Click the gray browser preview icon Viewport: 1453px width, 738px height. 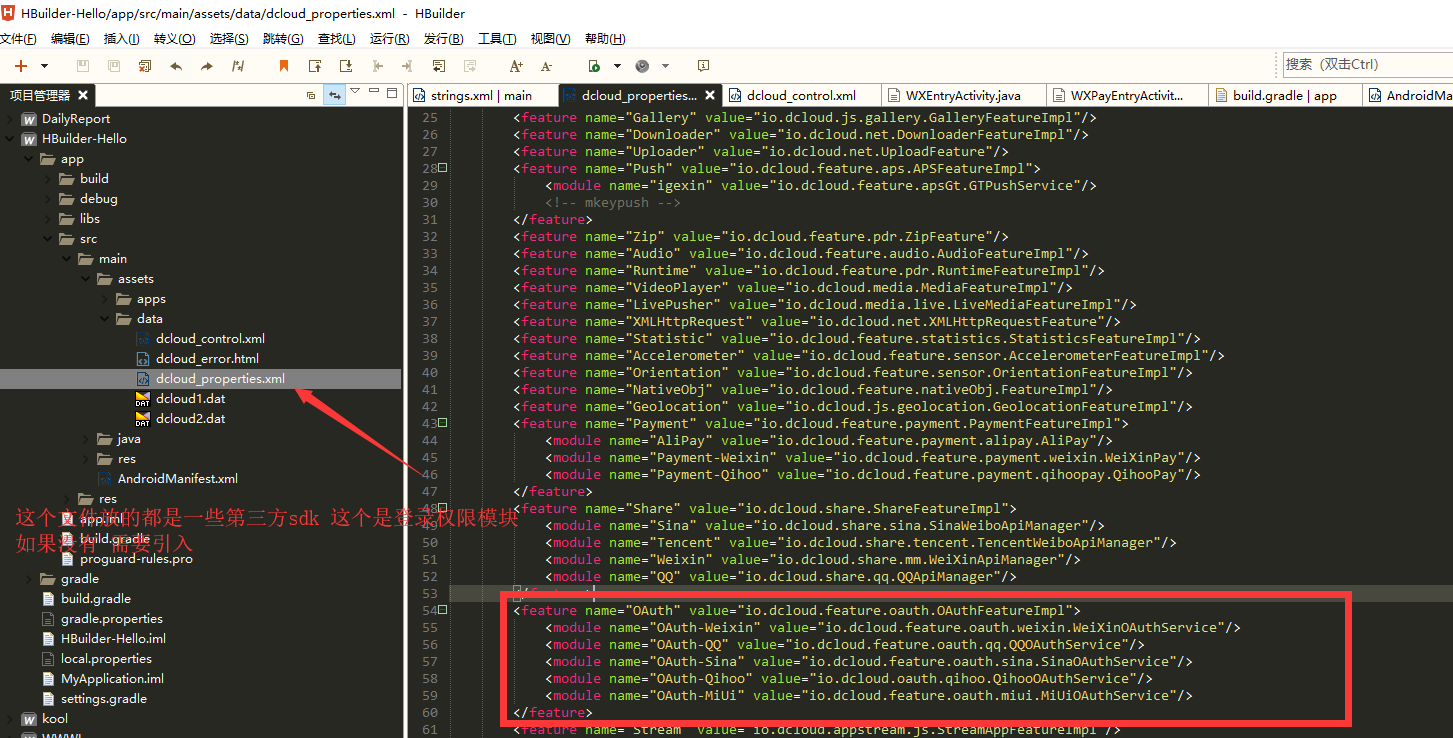pos(641,65)
